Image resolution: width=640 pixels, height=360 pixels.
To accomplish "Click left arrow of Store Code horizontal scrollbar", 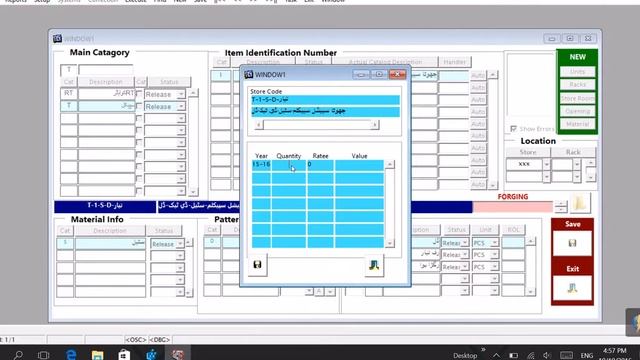I will pyautogui.click(x=258, y=124).
